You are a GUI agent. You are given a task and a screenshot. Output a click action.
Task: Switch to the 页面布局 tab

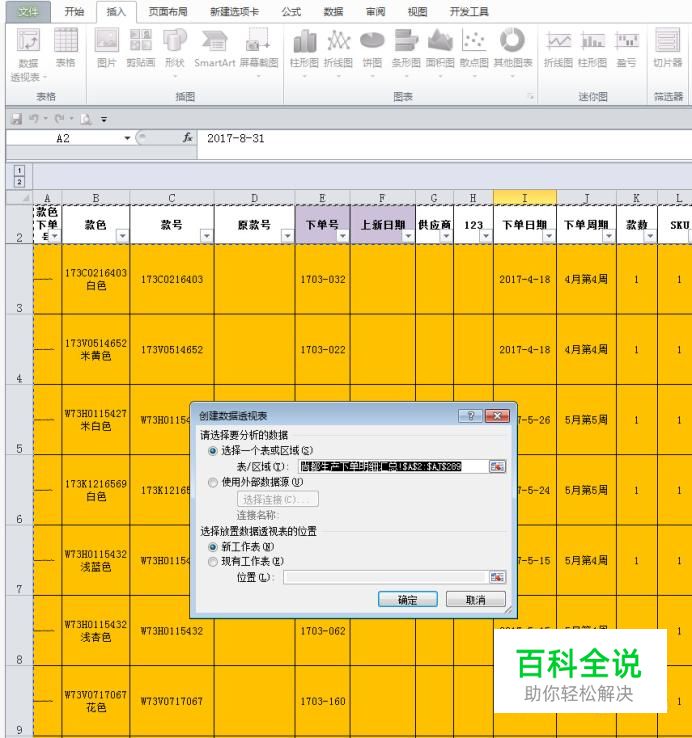click(168, 12)
